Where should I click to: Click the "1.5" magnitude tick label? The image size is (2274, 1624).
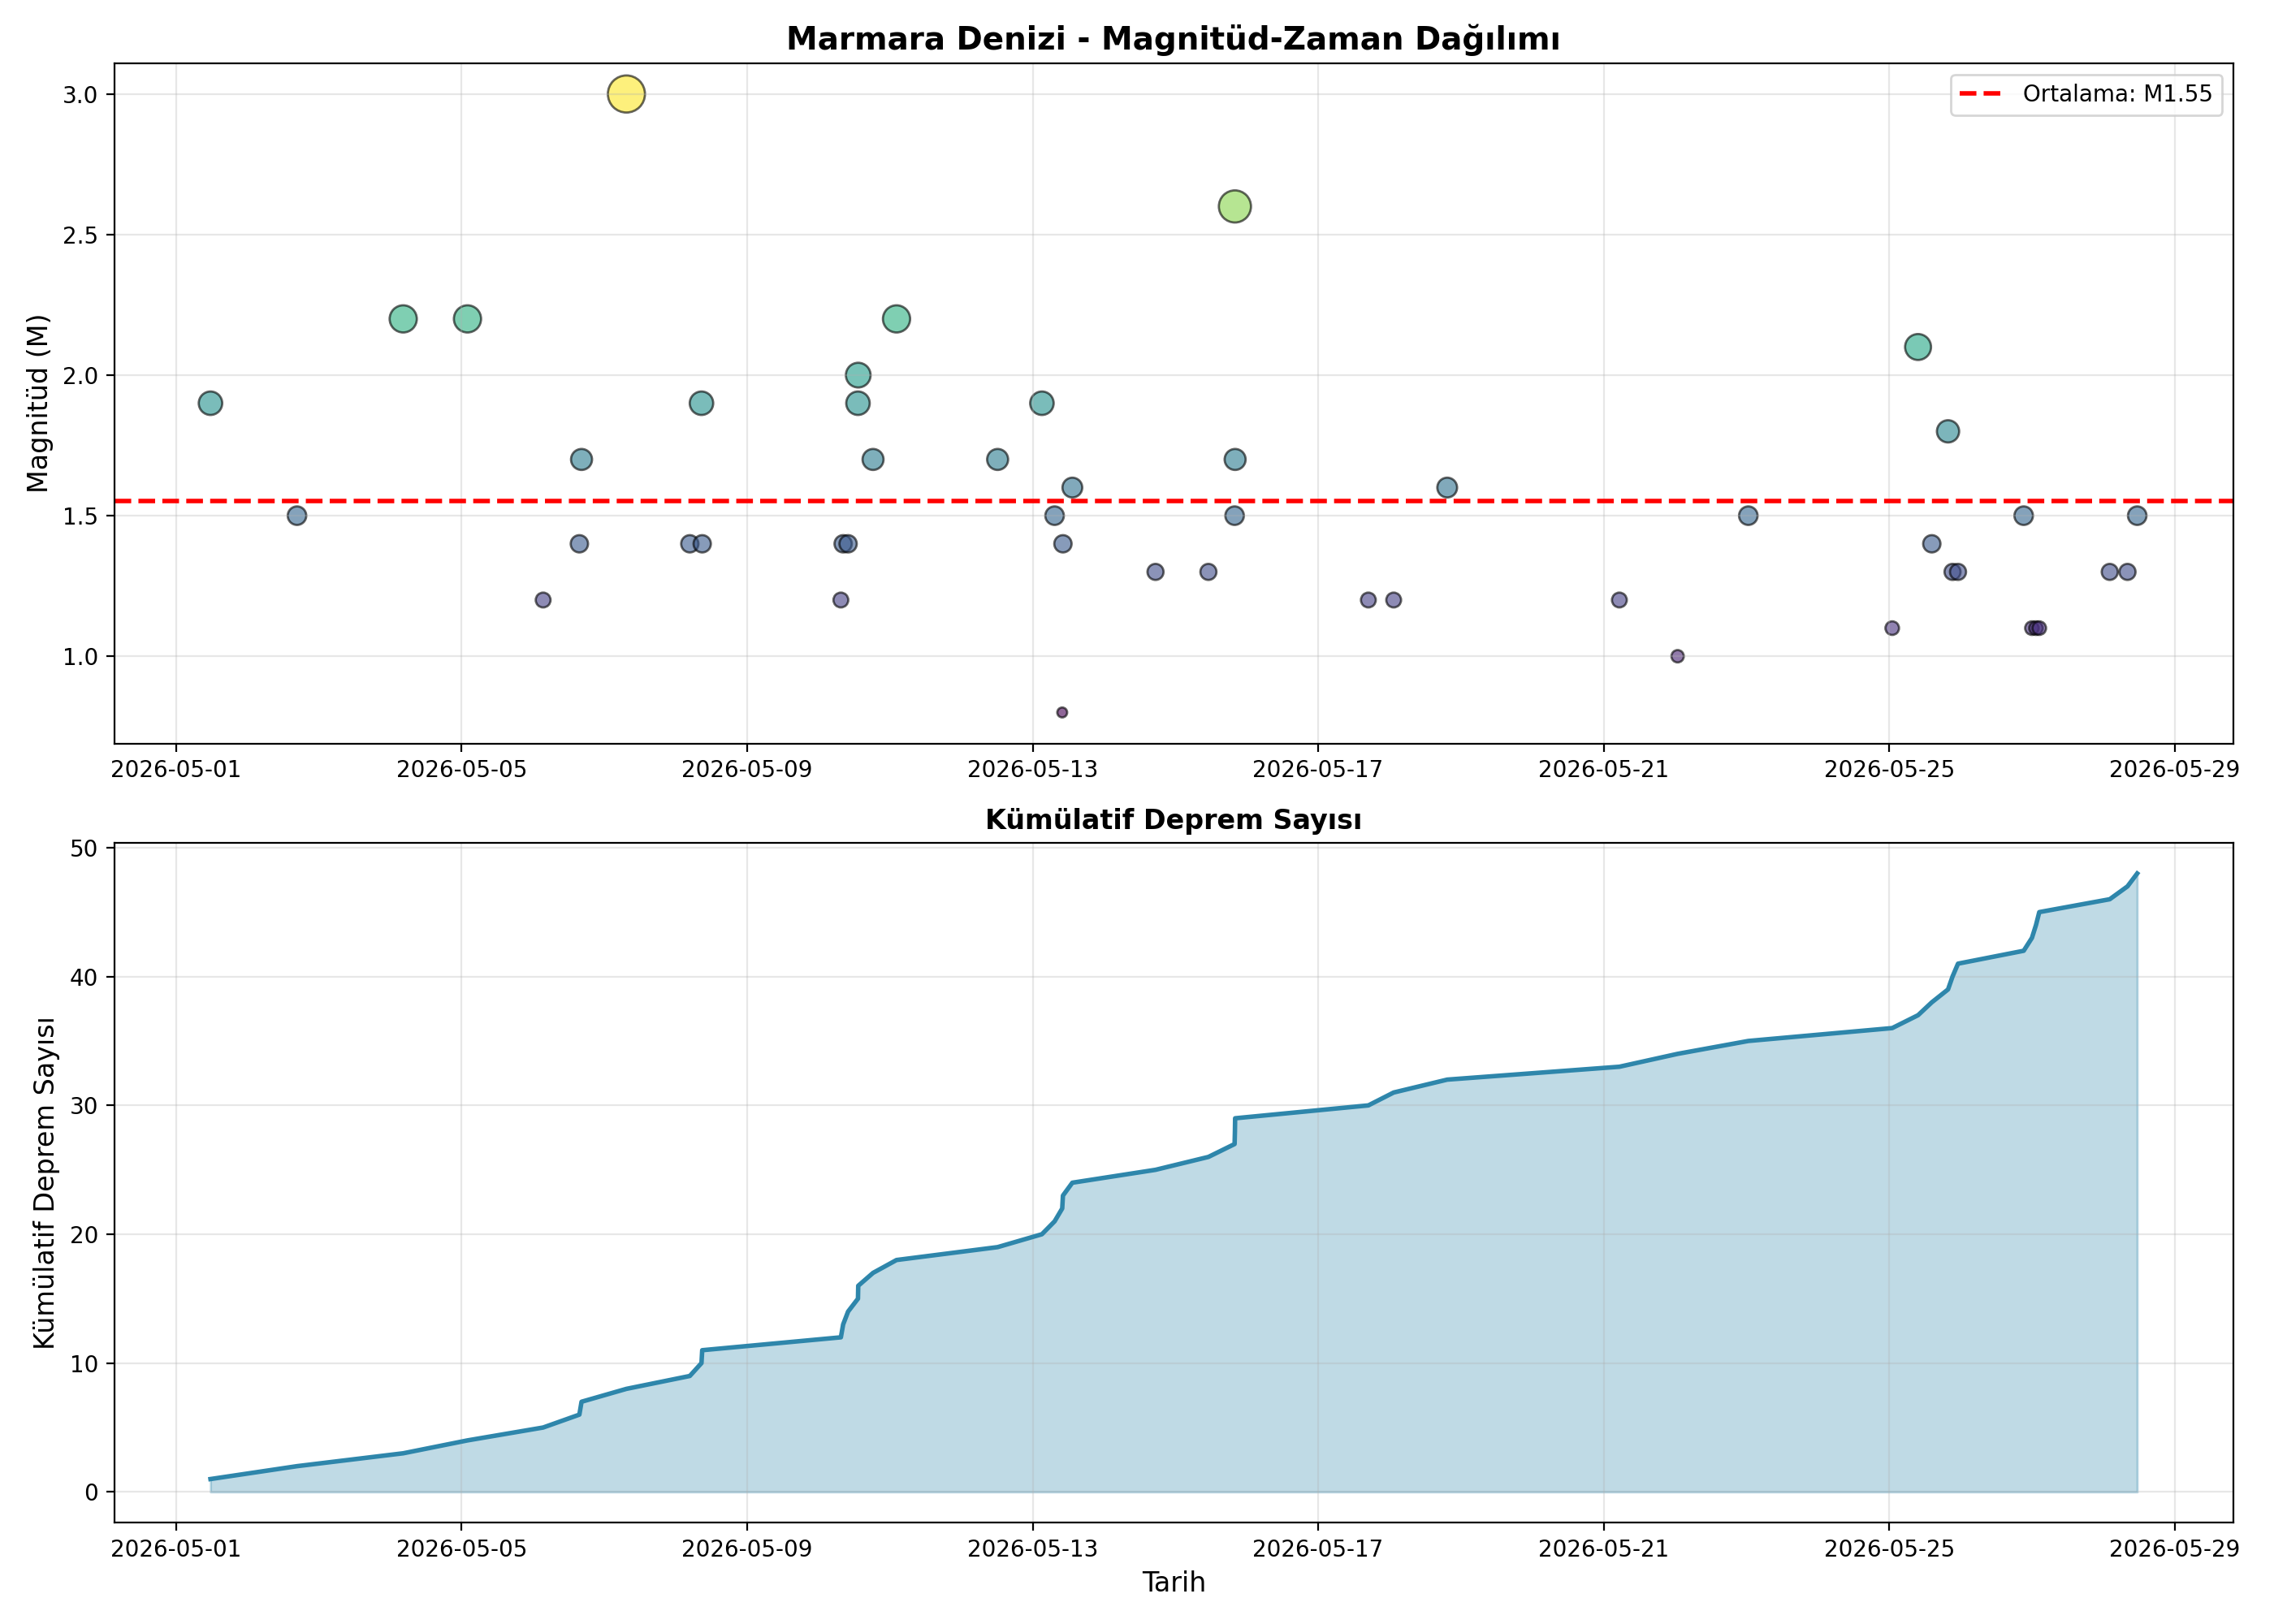[82, 516]
